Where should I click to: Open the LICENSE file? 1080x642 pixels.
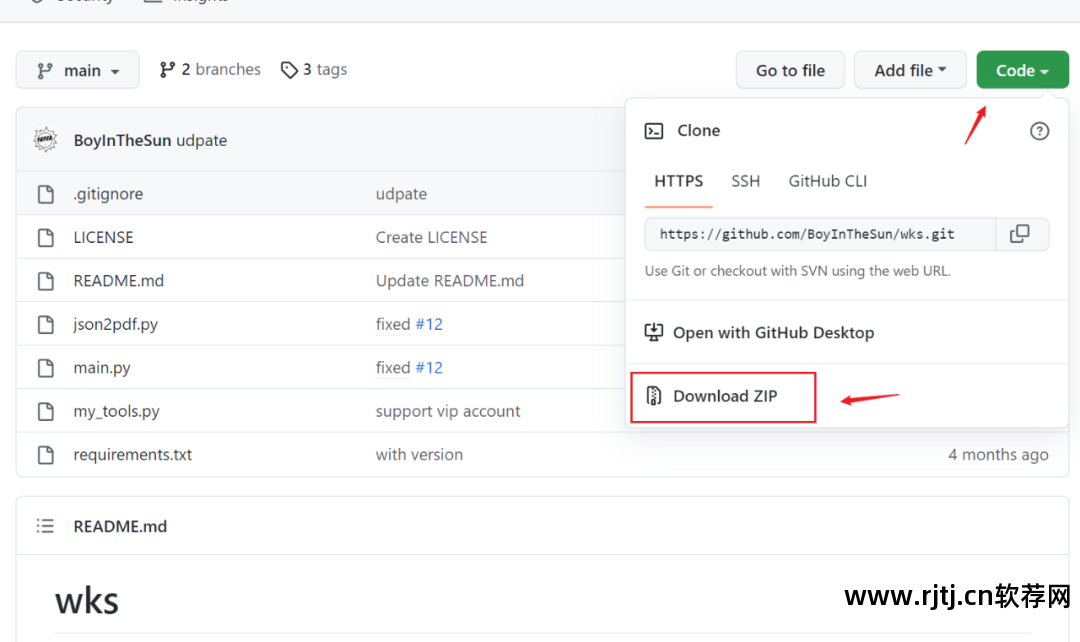103,238
